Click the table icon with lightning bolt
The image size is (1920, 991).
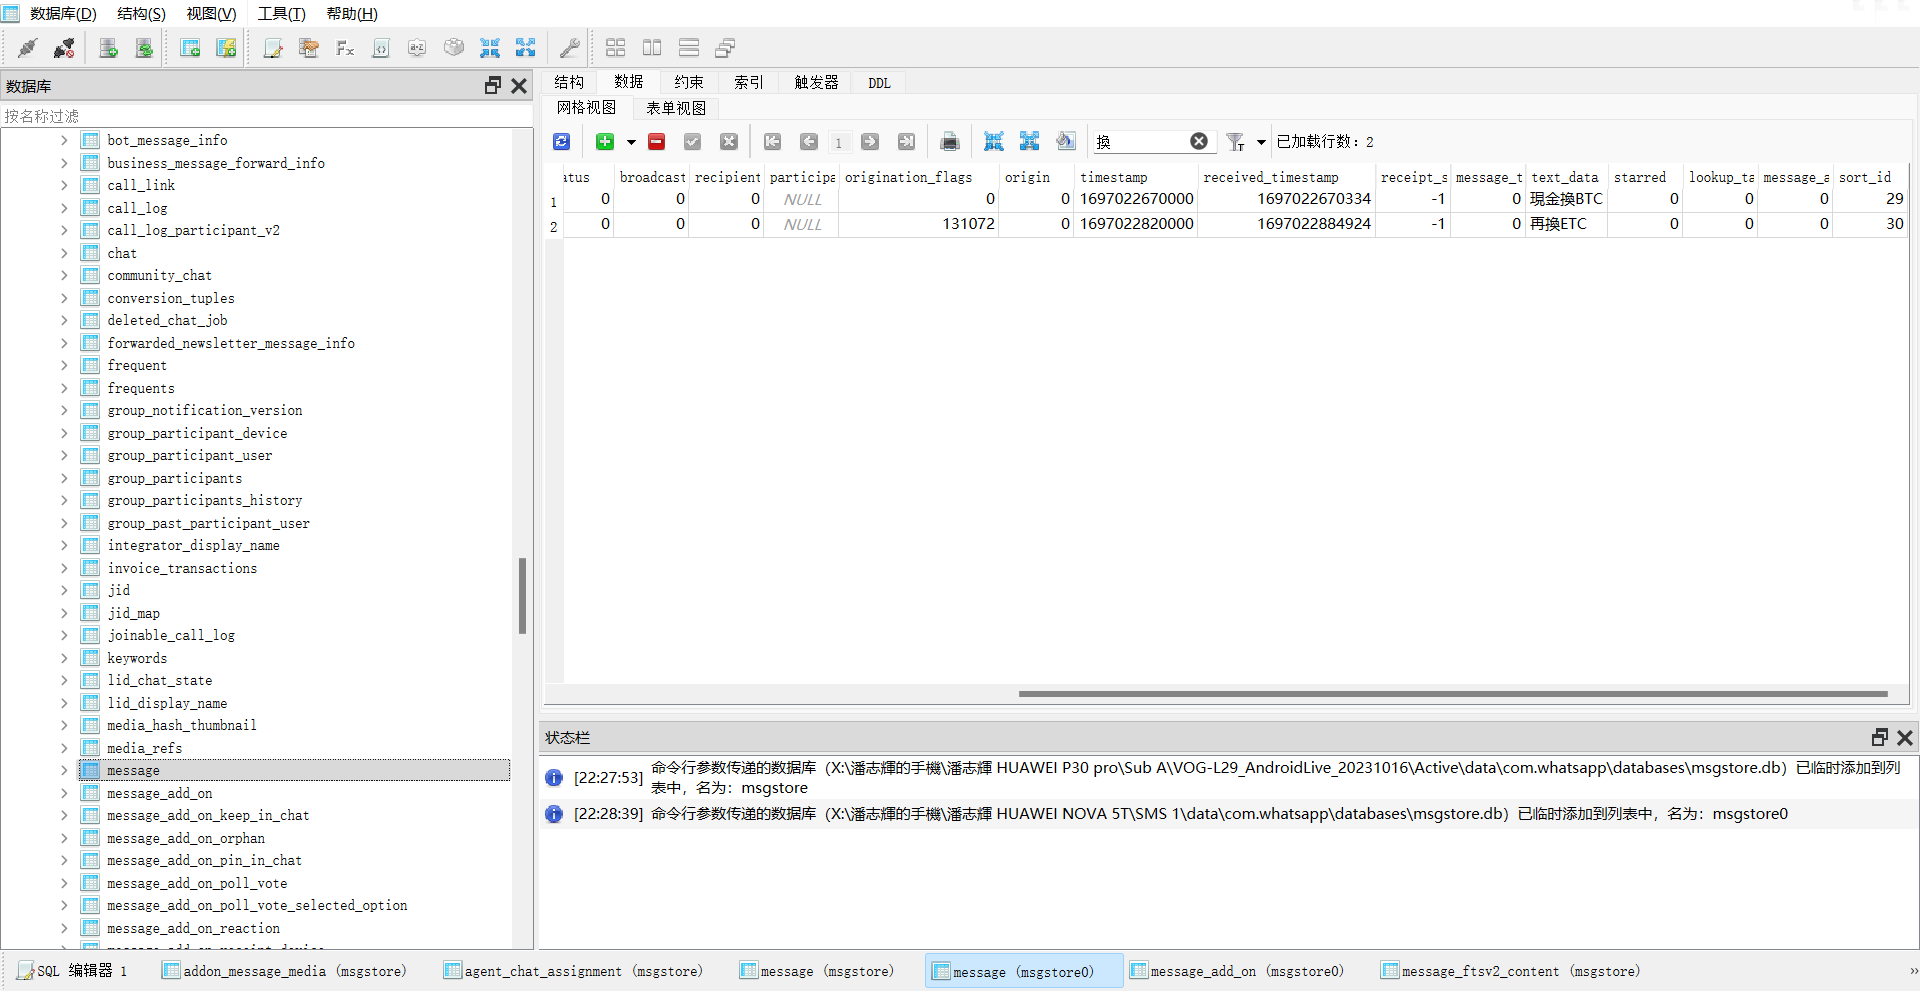(x=226, y=48)
